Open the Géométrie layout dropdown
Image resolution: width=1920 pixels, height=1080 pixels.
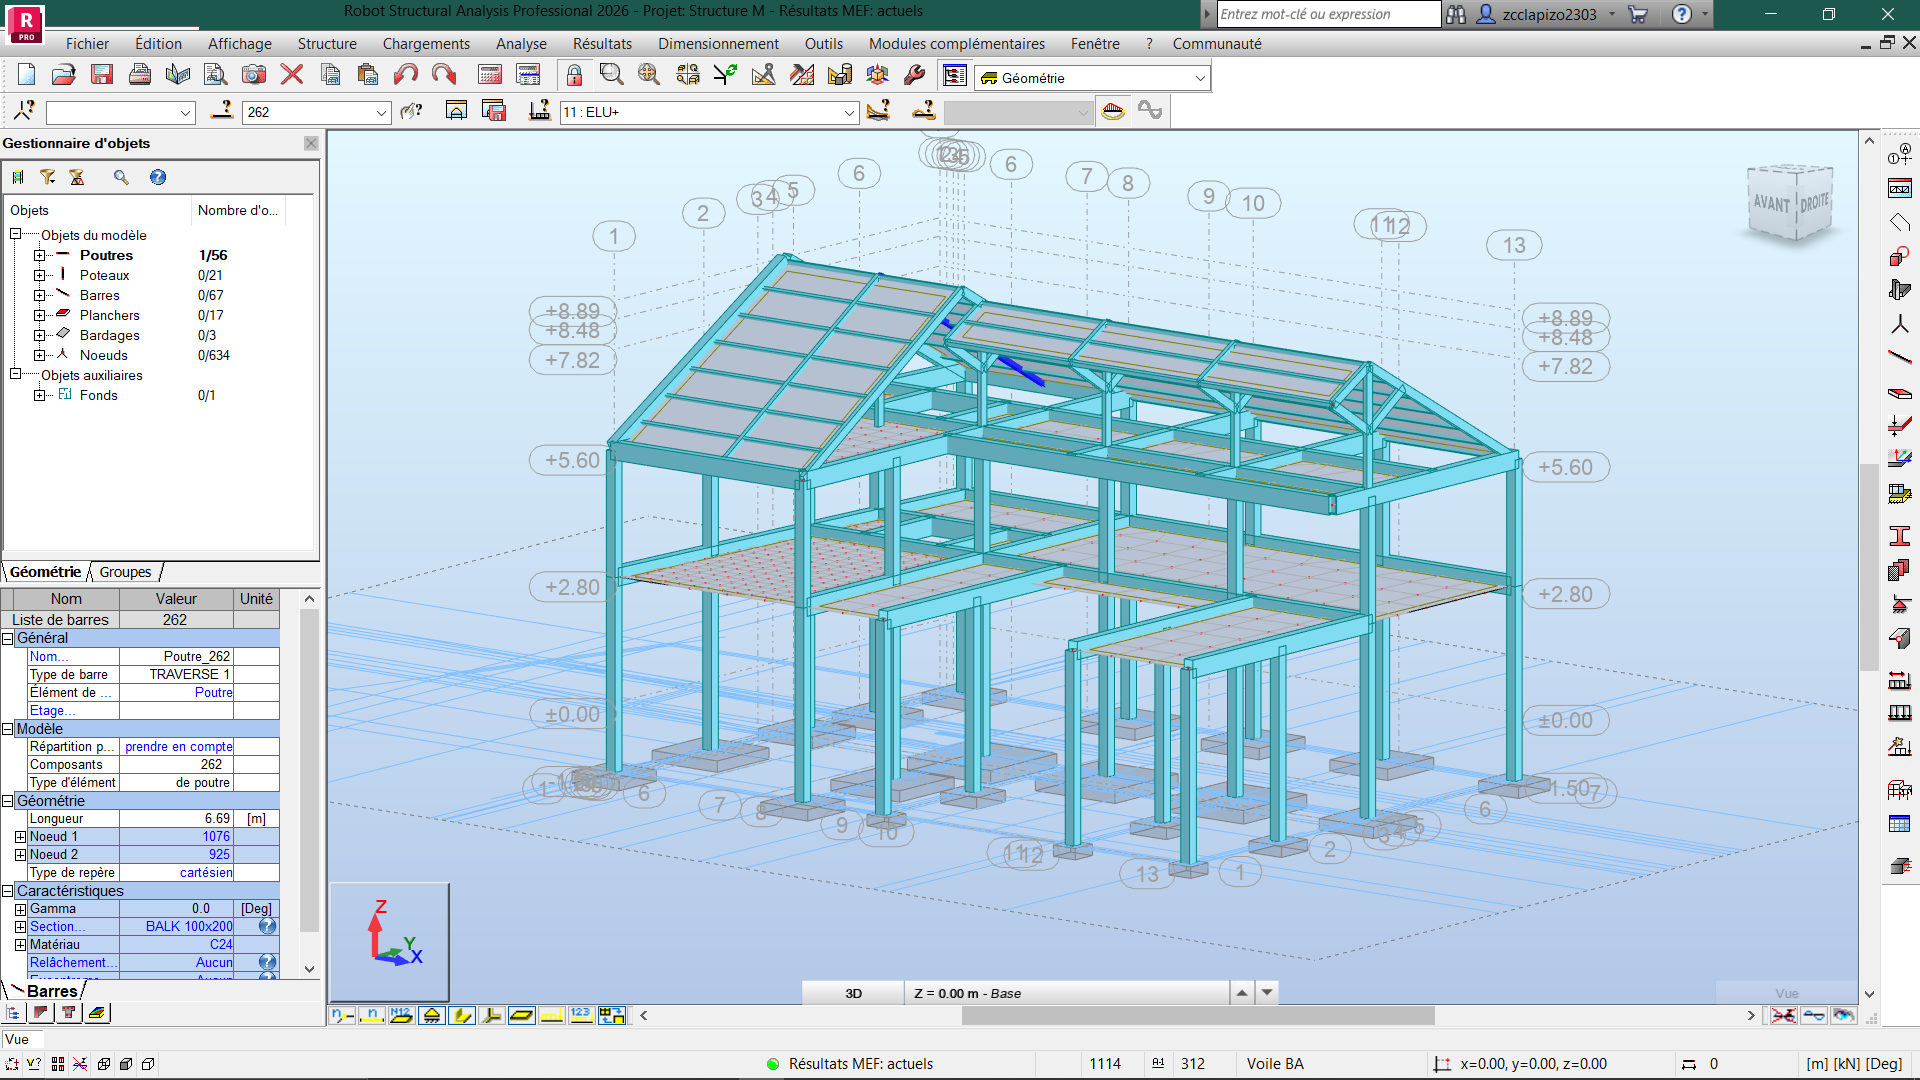[1199, 78]
